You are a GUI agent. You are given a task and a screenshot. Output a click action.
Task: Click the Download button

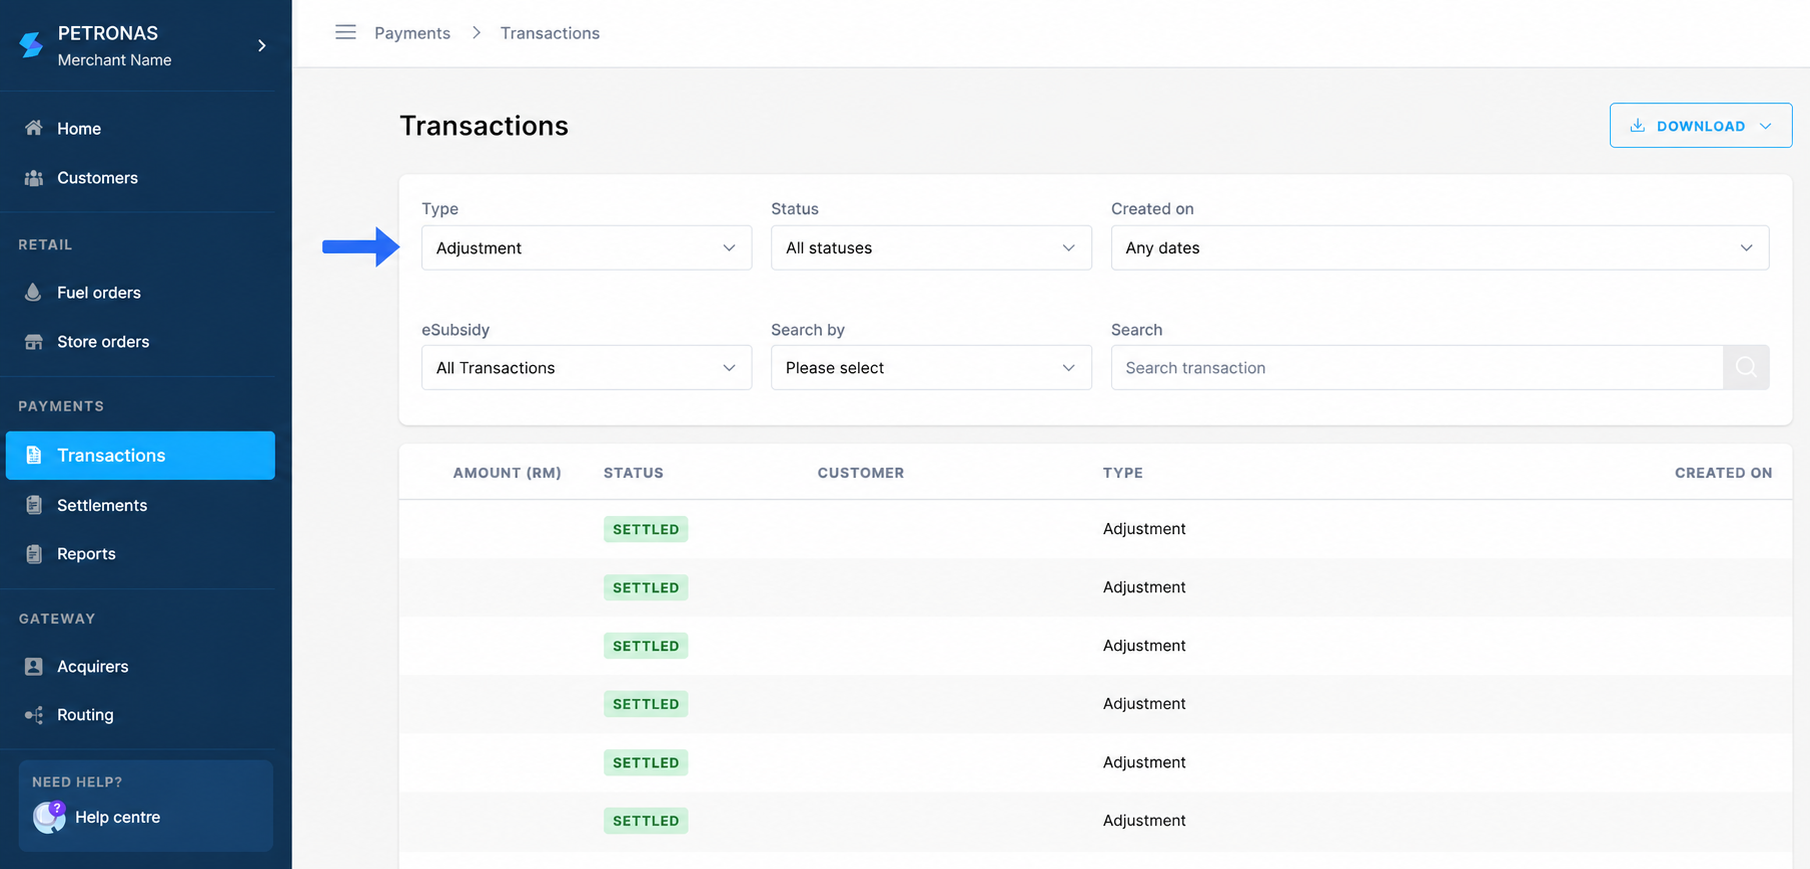click(1700, 126)
